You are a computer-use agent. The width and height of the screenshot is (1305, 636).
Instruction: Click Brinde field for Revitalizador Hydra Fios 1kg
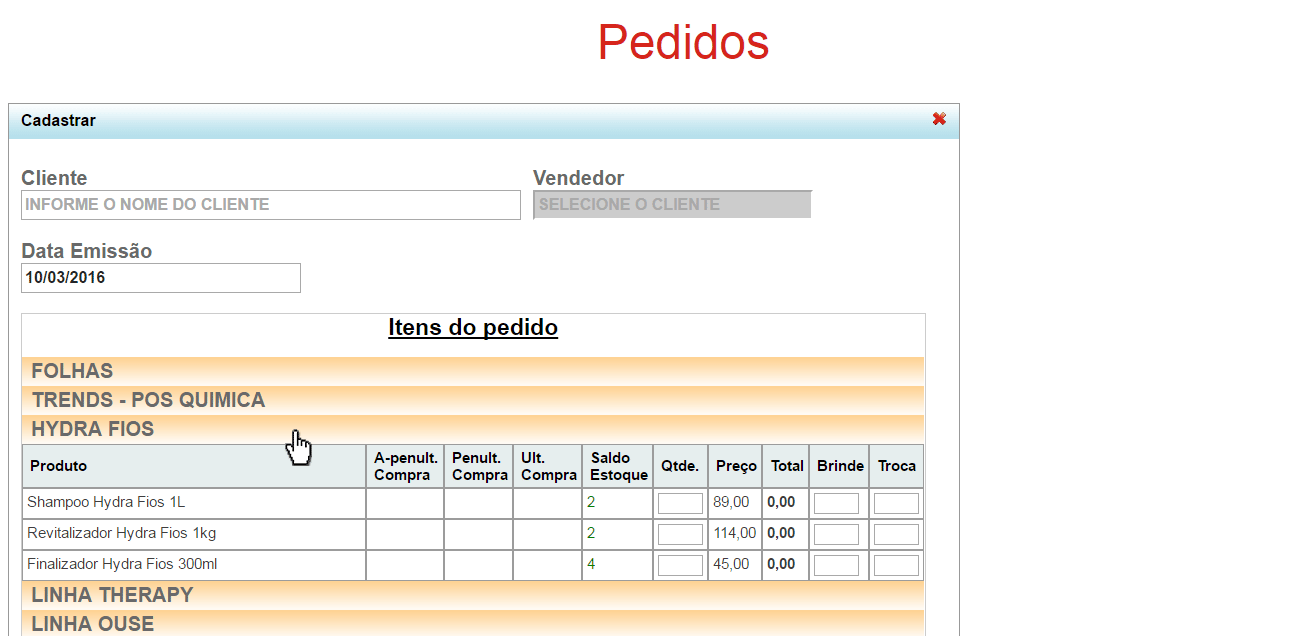click(836, 534)
